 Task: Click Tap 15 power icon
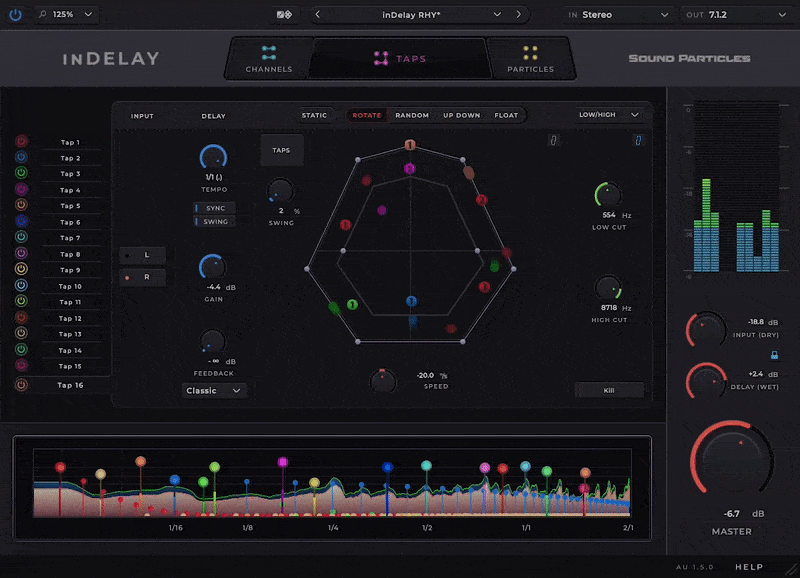coord(21,365)
